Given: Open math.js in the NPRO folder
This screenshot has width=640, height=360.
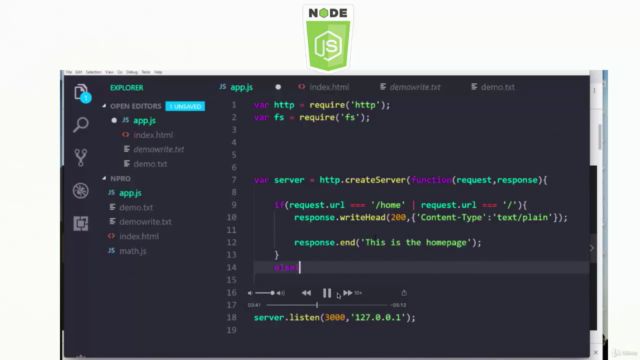Looking at the screenshot, I should tap(133, 251).
